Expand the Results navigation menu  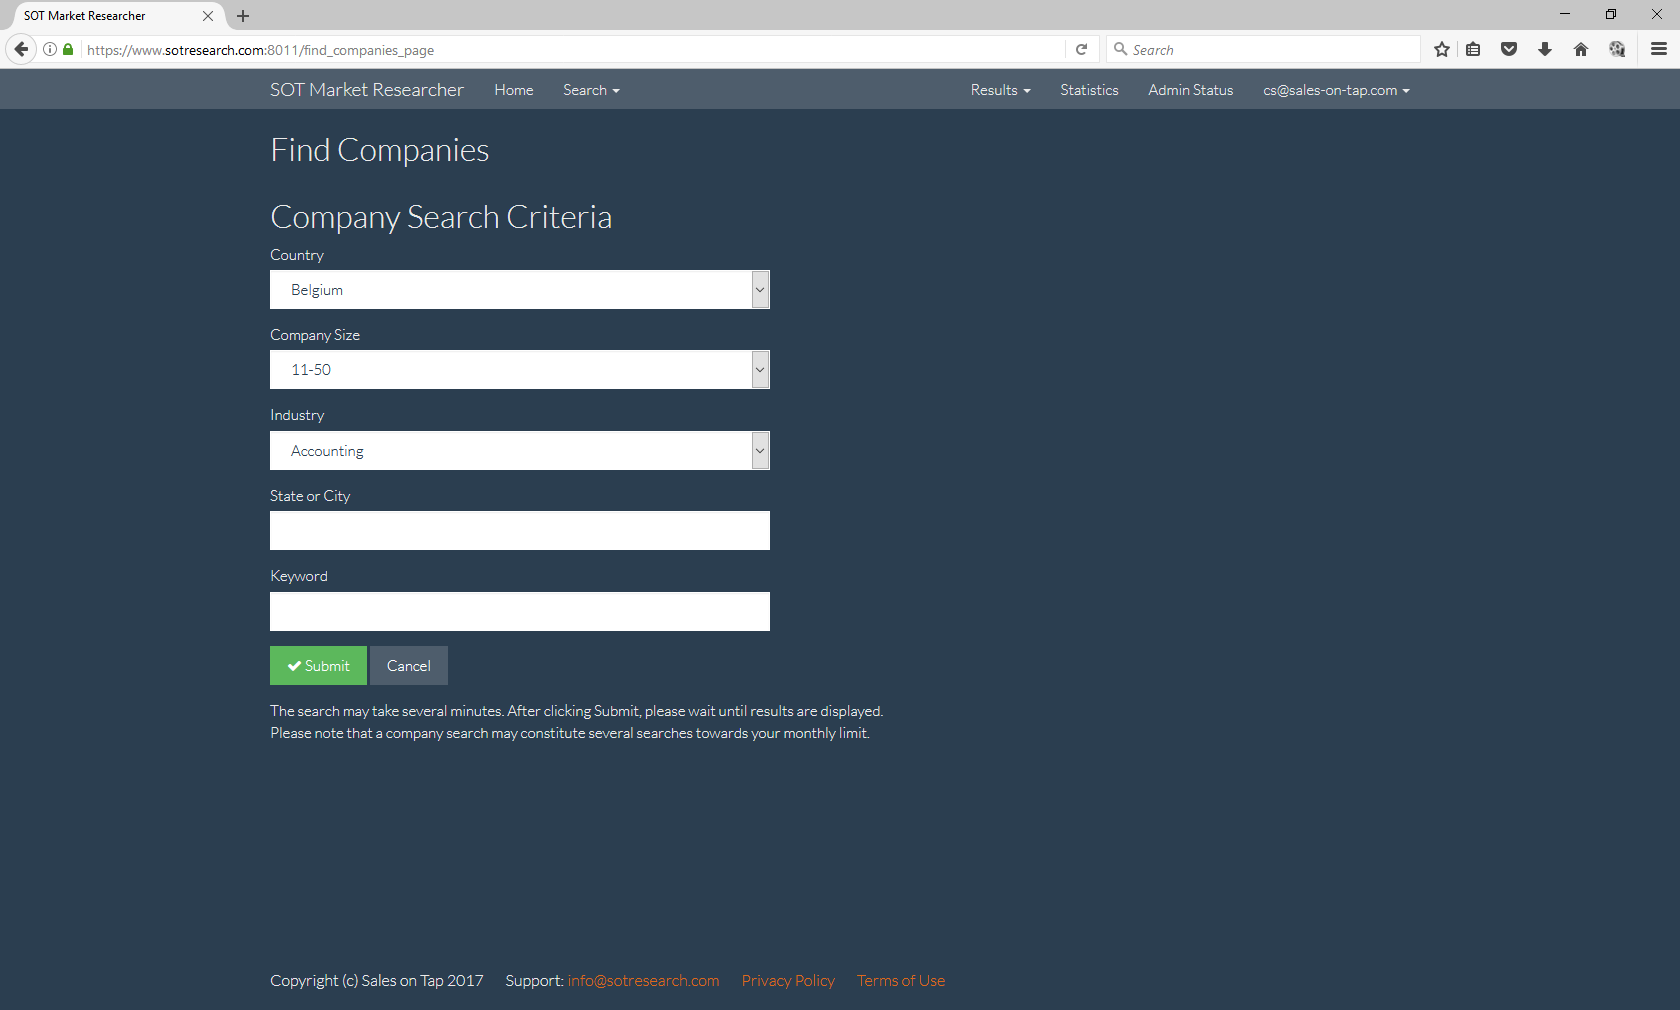(x=1000, y=90)
